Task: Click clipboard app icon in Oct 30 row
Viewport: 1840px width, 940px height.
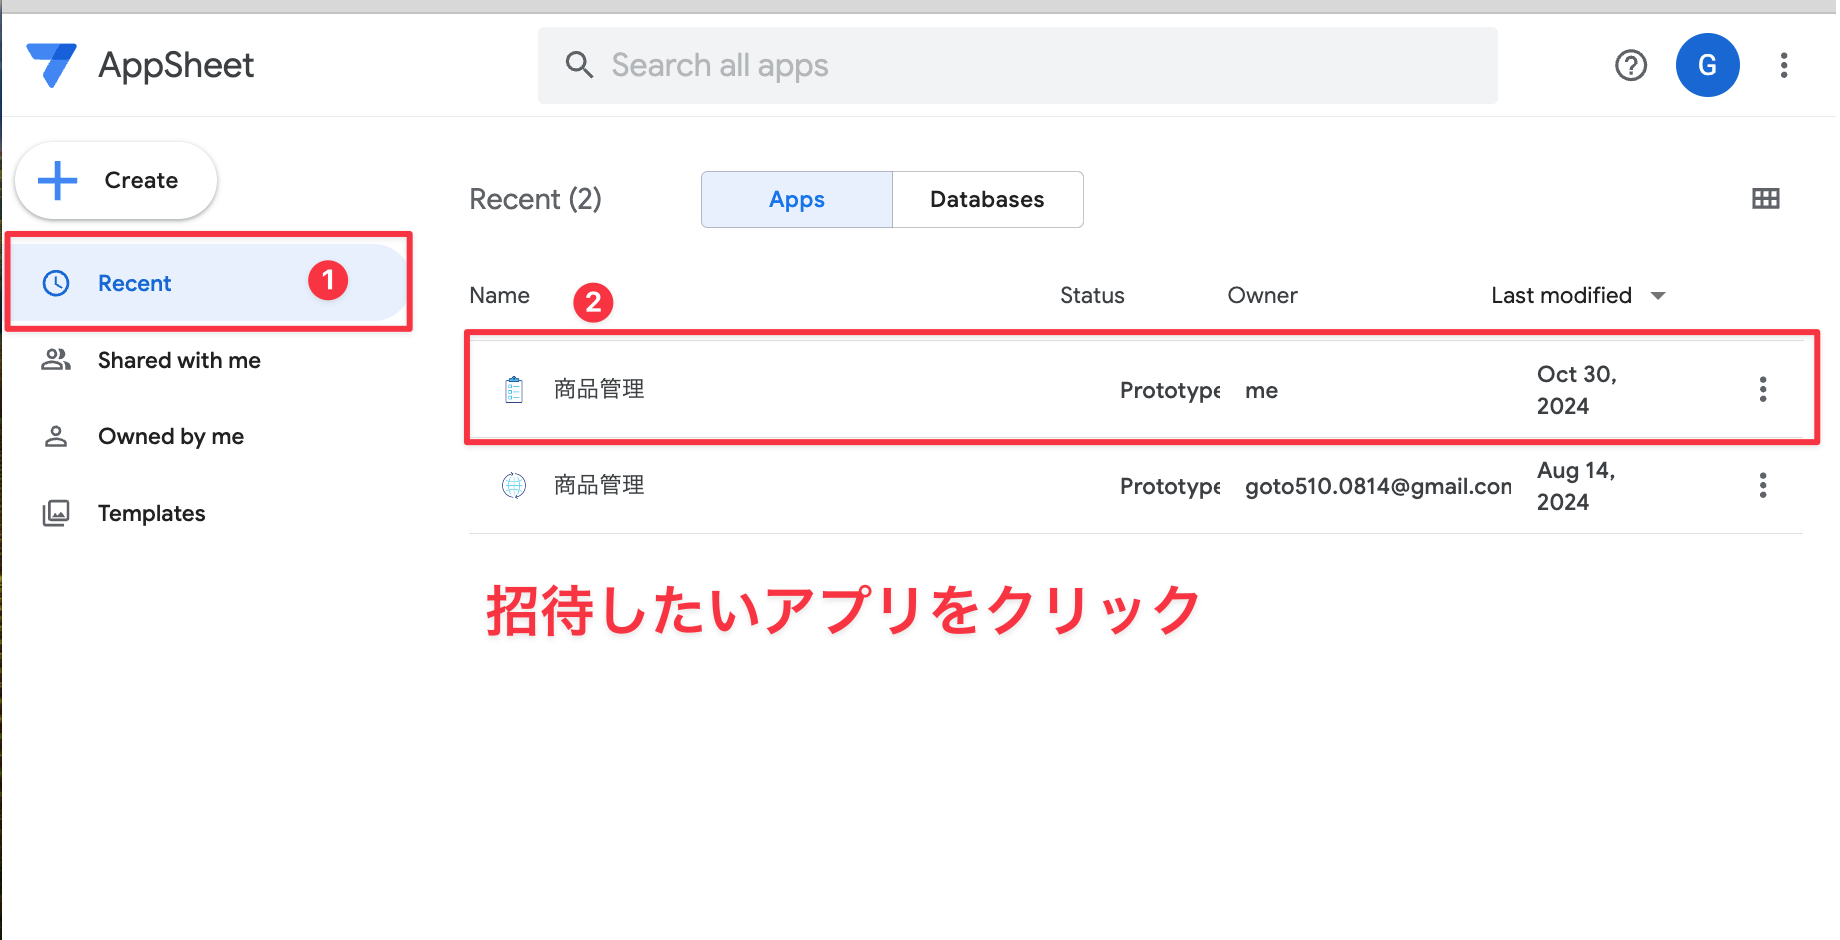Action: [514, 389]
